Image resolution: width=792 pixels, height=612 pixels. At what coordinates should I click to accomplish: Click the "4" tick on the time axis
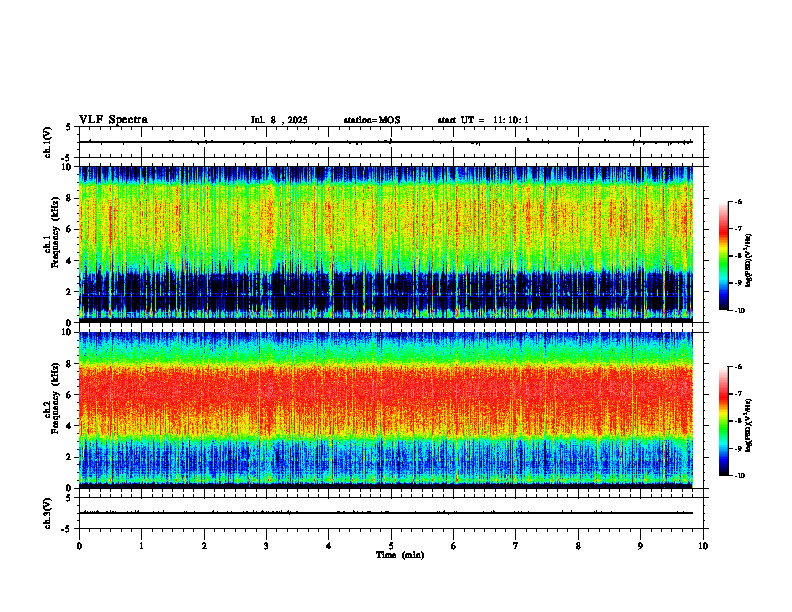tap(329, 546)
